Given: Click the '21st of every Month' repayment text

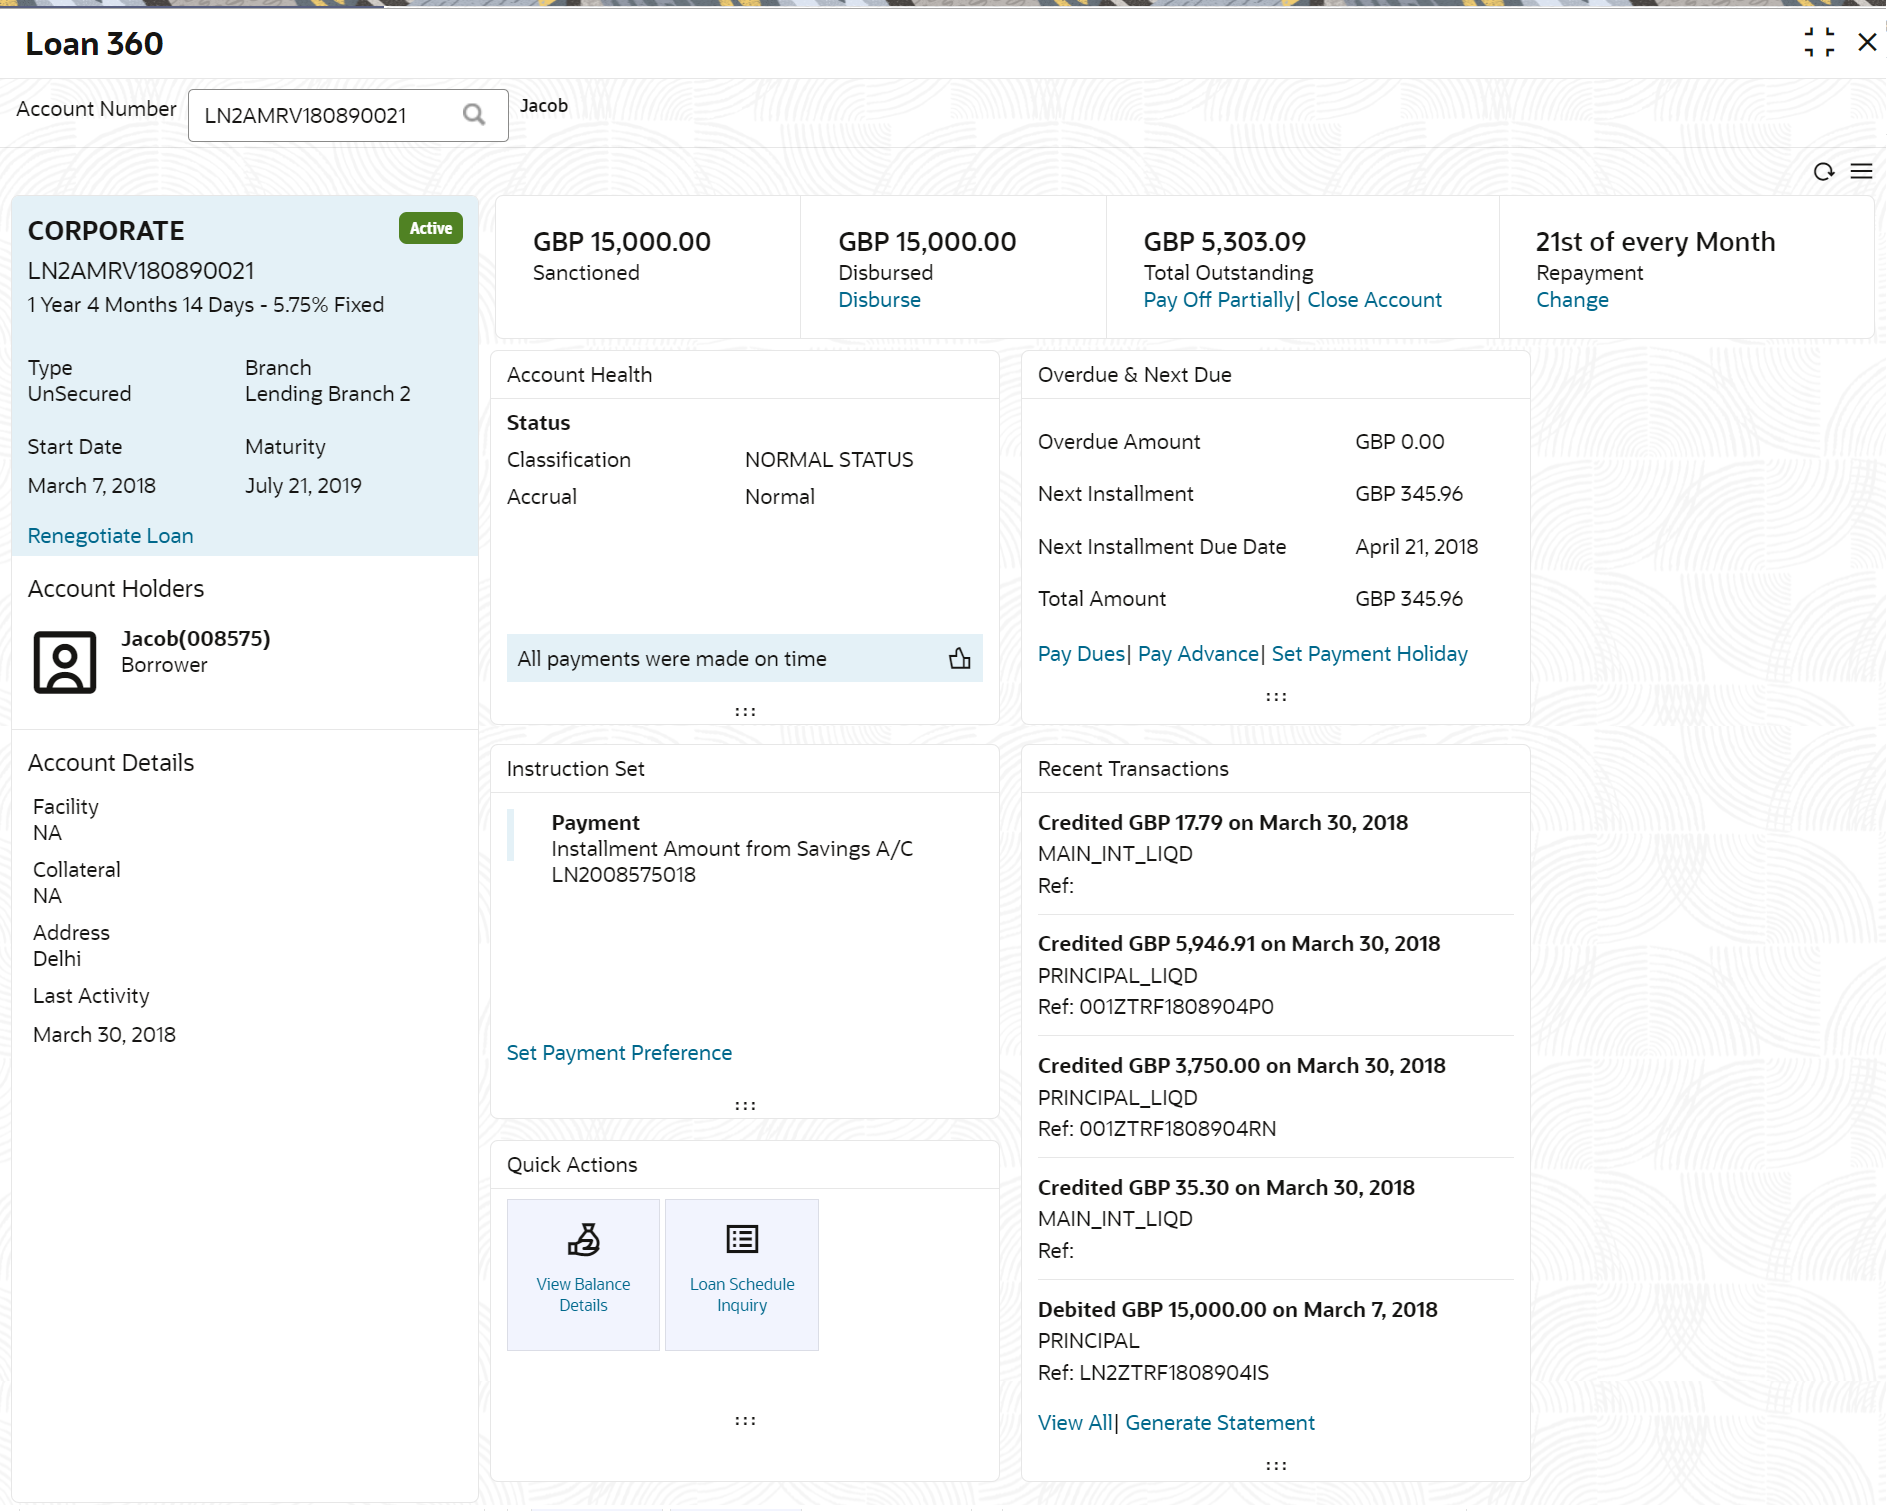Looking at the screenshot, I should pyautogui.click(x=1655, y=242).
